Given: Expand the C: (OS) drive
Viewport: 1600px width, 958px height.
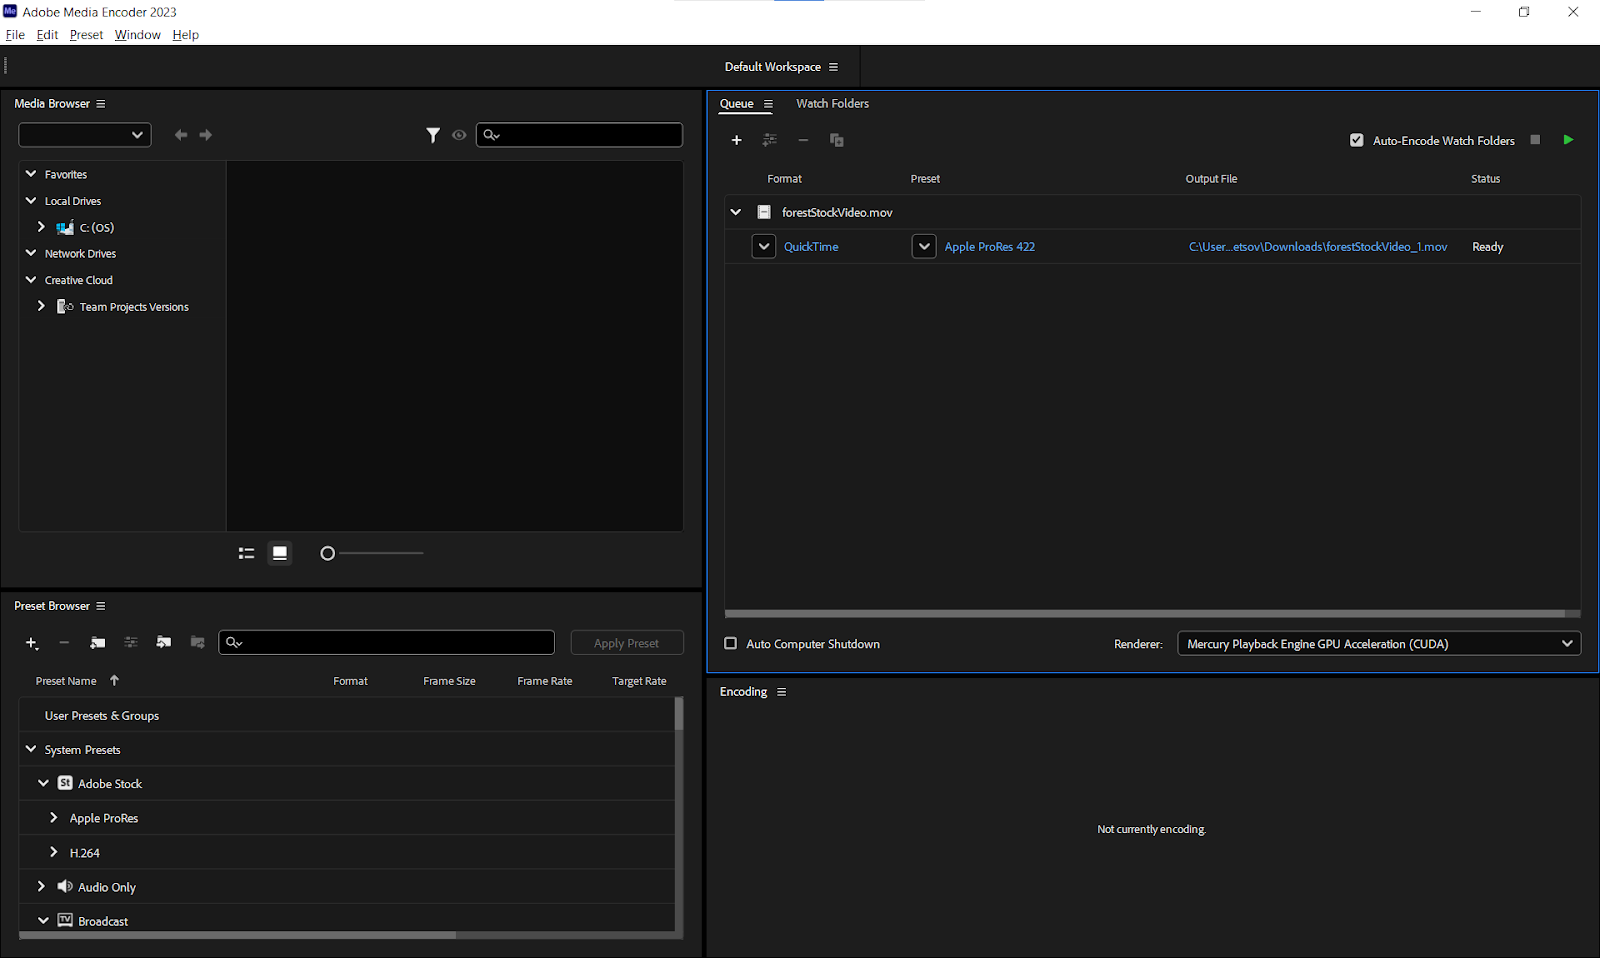Looking at the screenshot, I should (x=41, y=227).
